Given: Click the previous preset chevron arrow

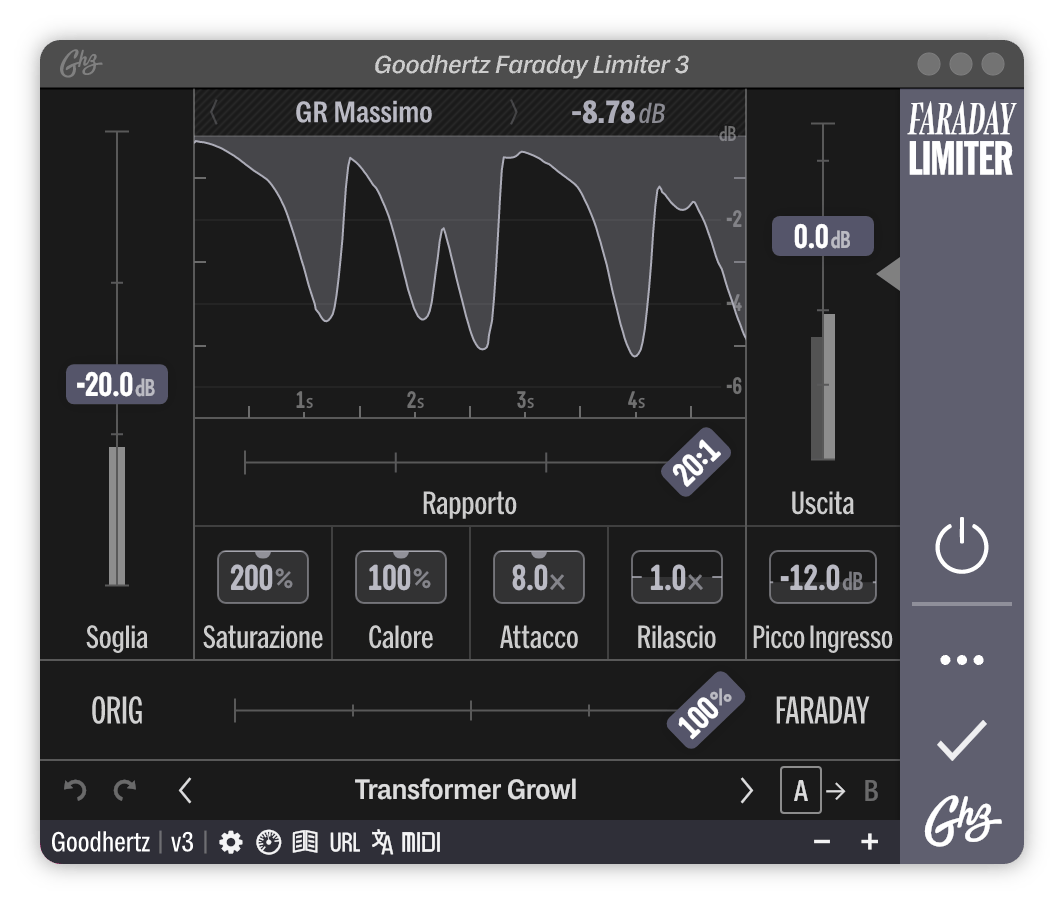Looking at the screenshot, I should coord(185,789).
